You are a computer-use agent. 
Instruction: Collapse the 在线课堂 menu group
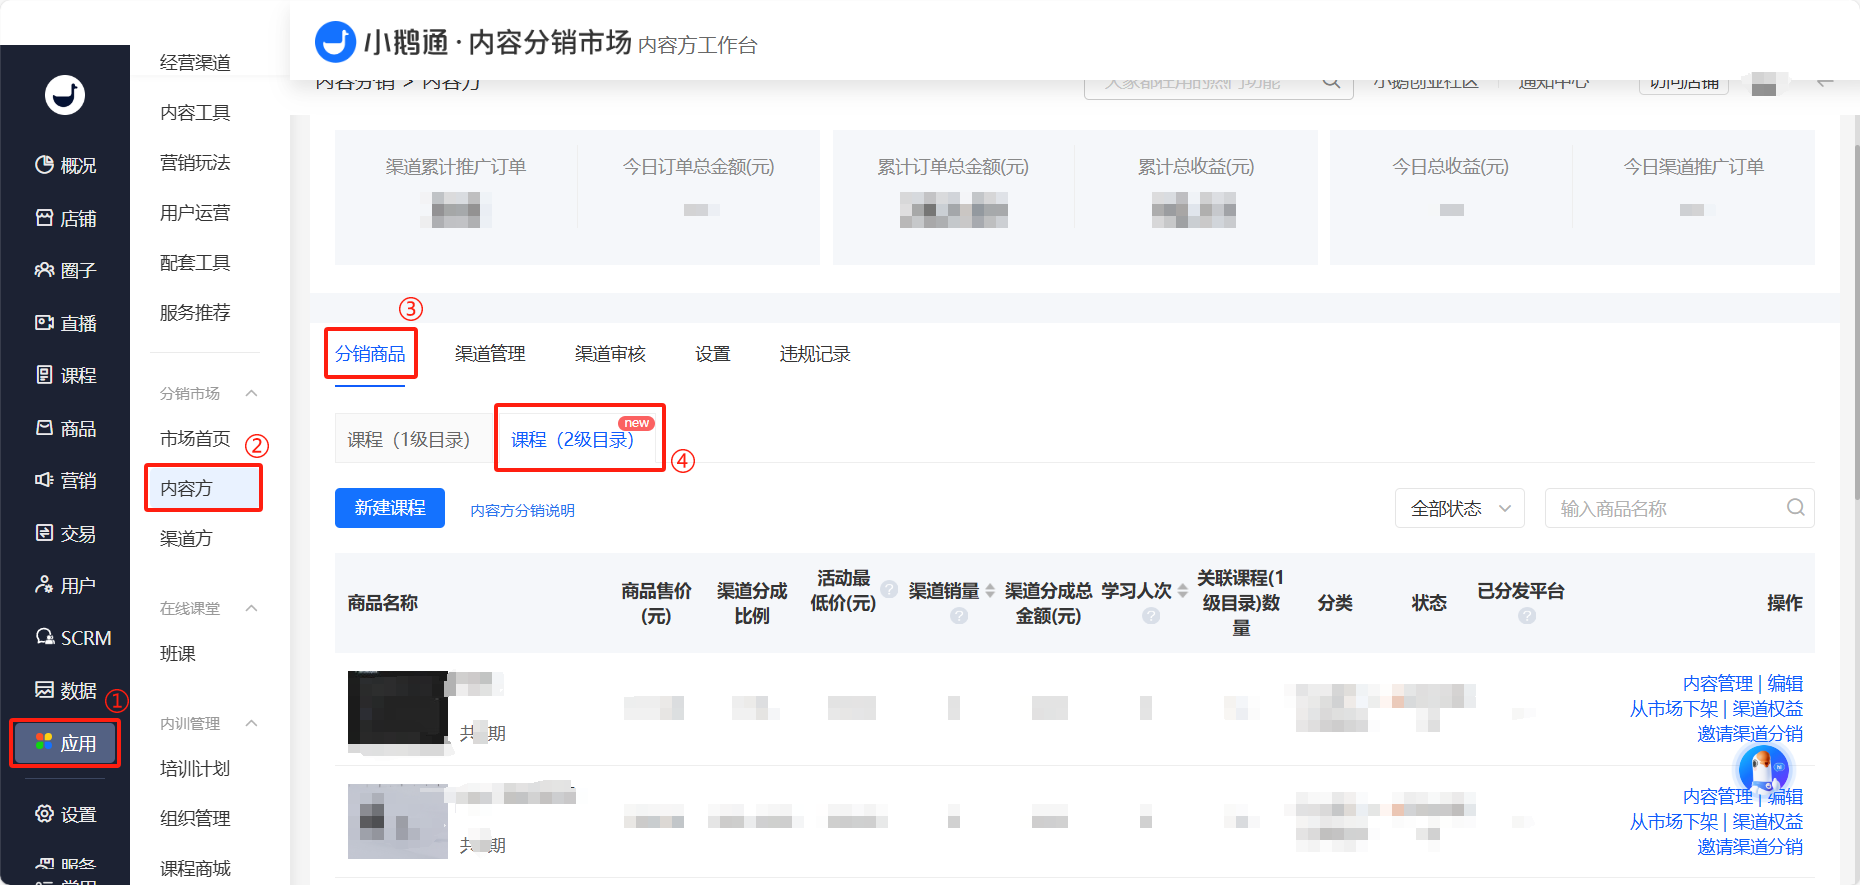[x=252, y=608]
